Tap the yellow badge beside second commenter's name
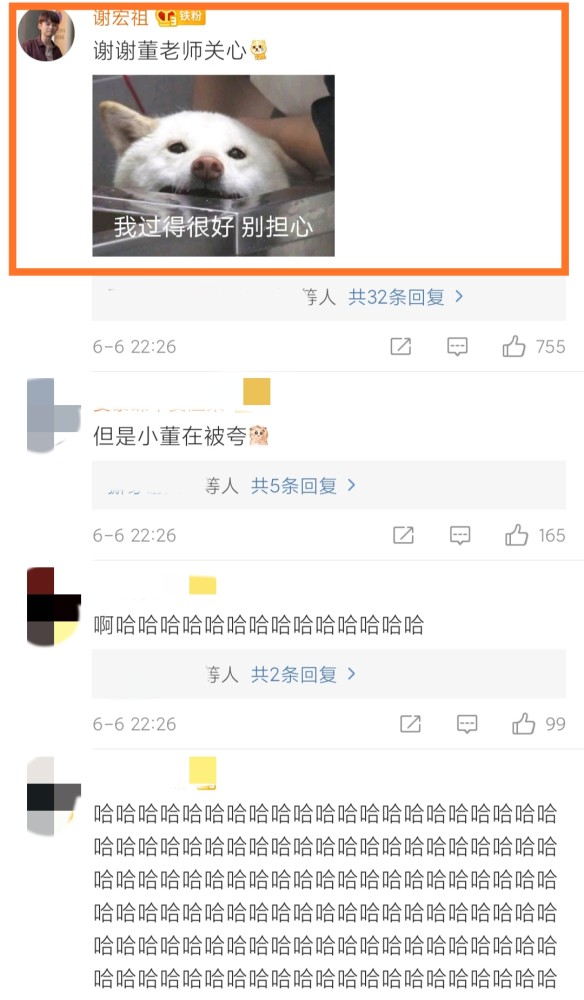Screen dimensions: 584x1000 (257, 392)
